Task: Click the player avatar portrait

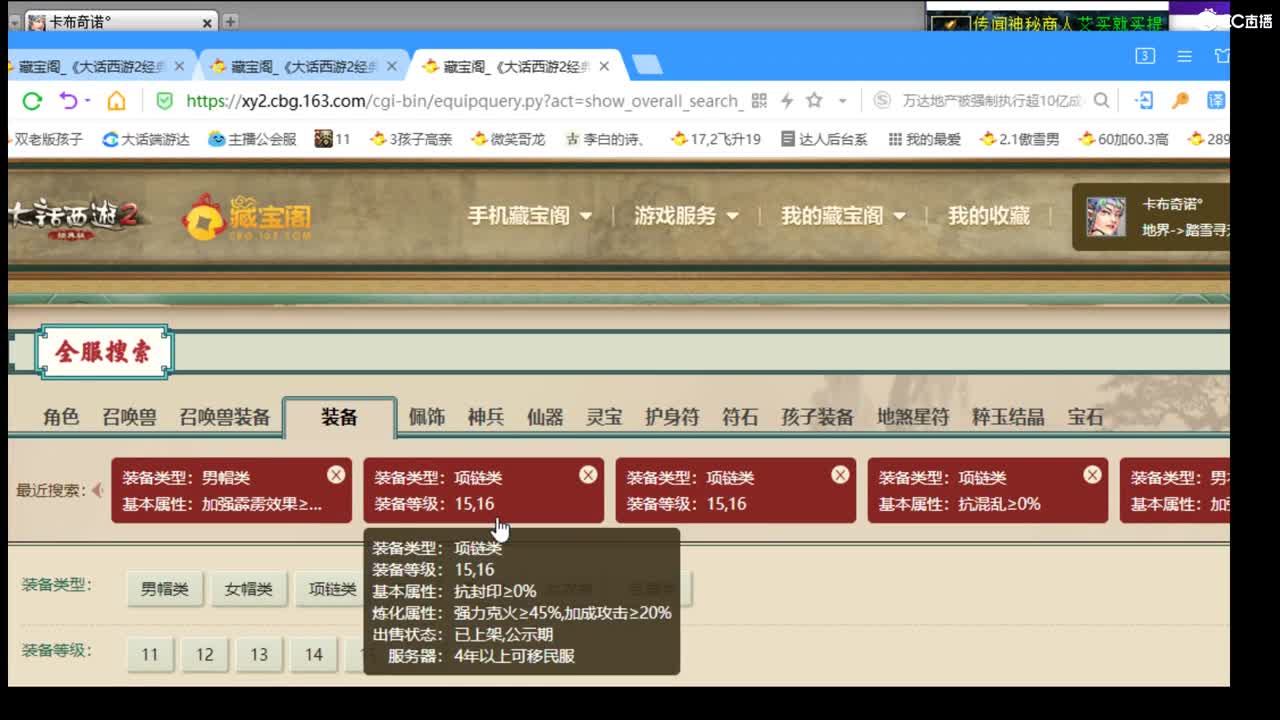Action: point(1106,216)
